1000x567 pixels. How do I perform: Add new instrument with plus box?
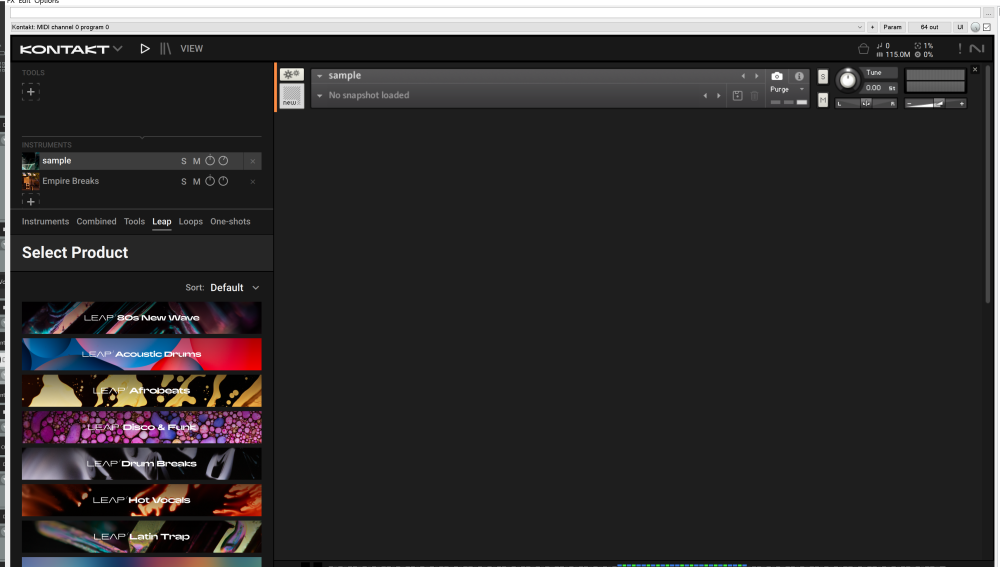click(31, 201)
